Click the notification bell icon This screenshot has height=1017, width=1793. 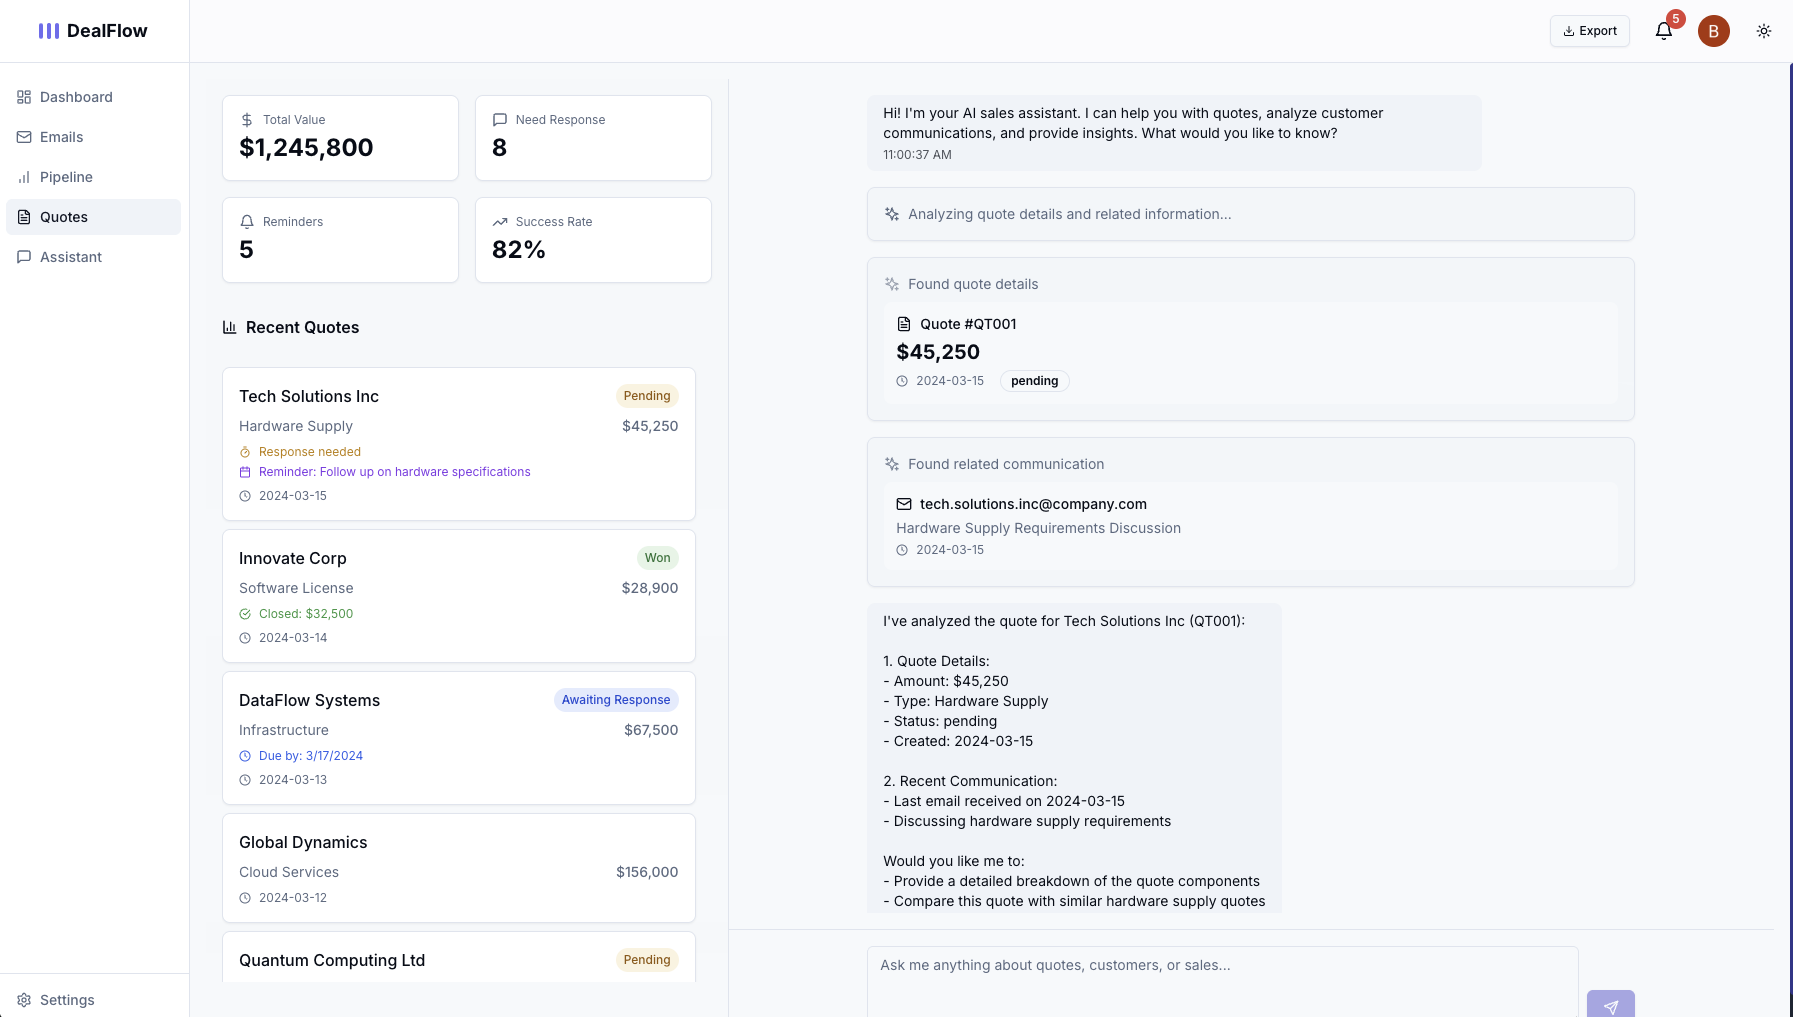point(1663,31)
